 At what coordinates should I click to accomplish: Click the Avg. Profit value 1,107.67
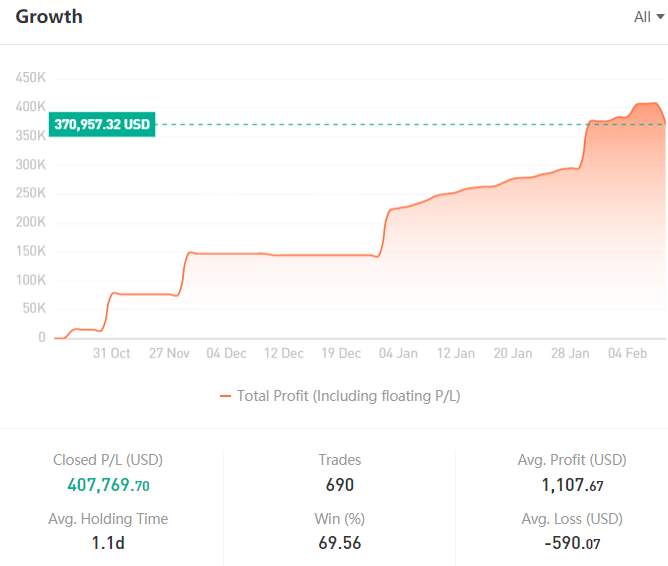point(573,485)
